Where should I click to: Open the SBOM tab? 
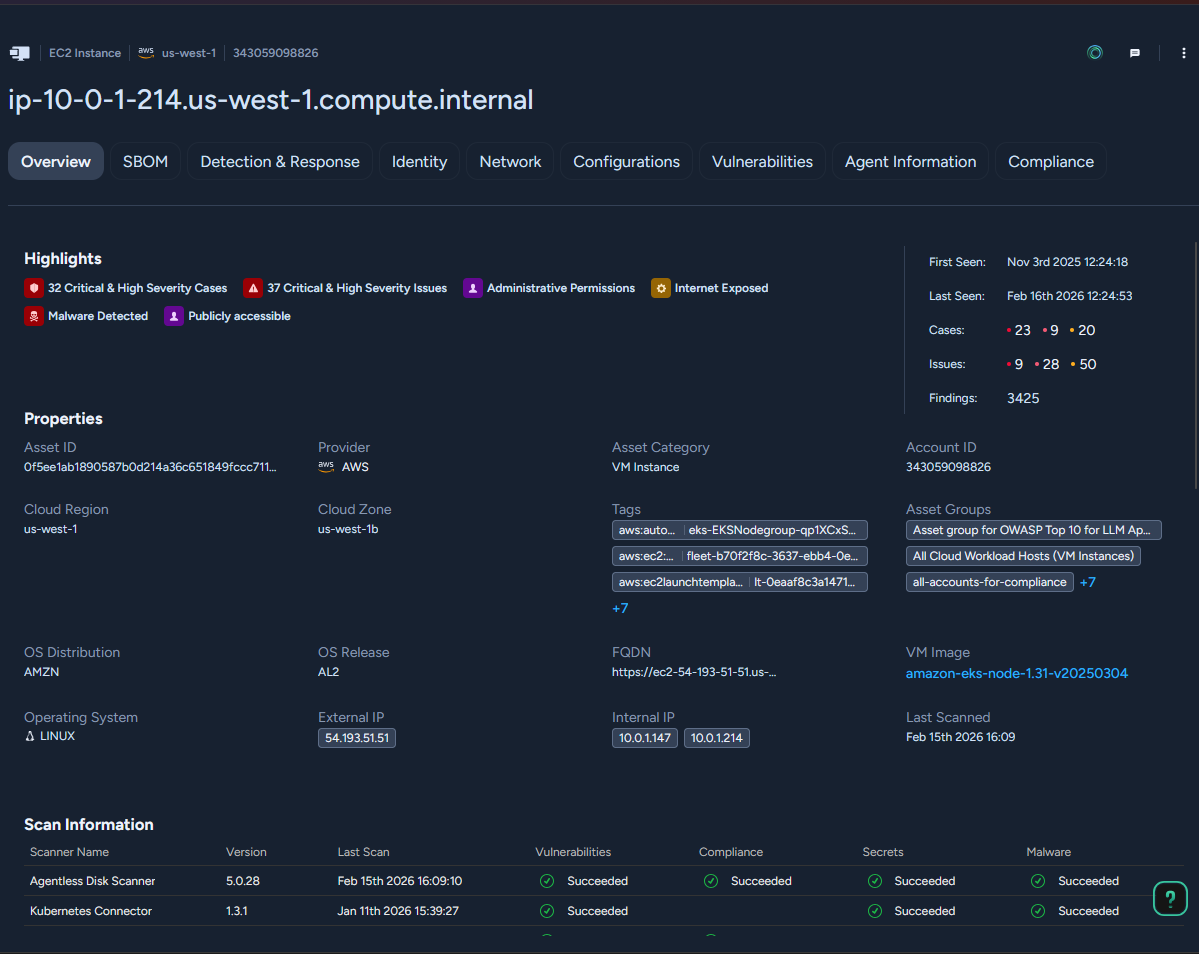[145, 161]
